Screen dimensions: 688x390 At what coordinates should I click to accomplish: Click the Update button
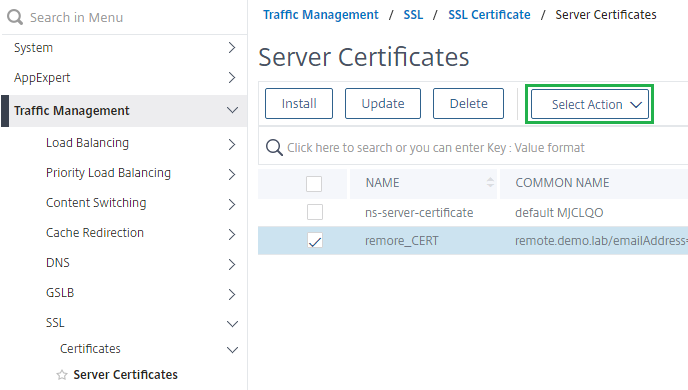coord(383,104)
